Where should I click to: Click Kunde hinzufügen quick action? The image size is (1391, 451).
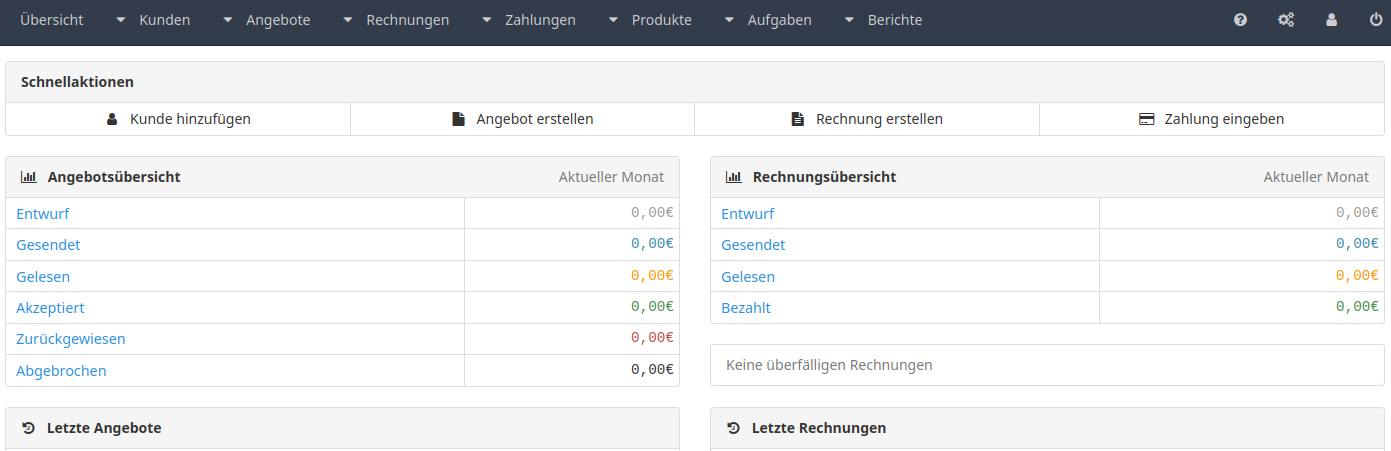tap(178, 119)
